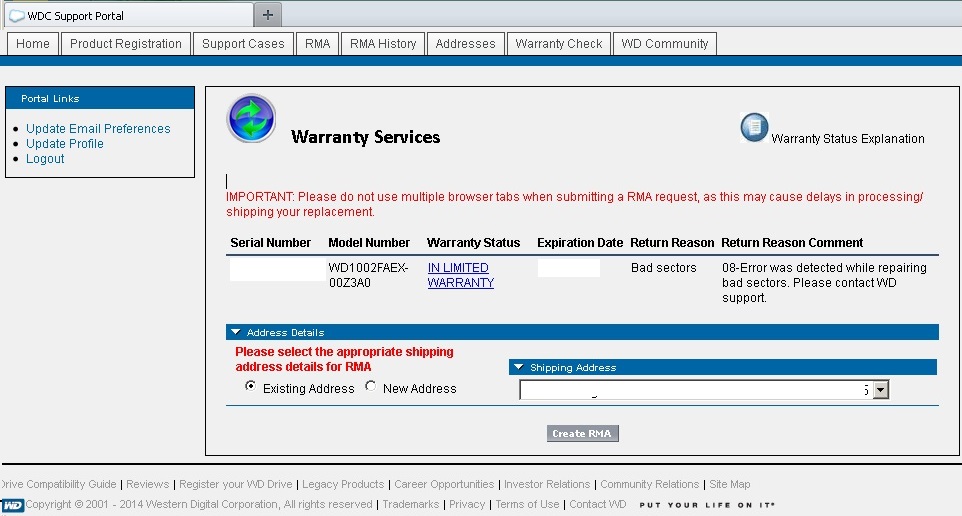
Task: Click the Expiration Date column header
Action: pyautogui.click(x=580, y=242)
